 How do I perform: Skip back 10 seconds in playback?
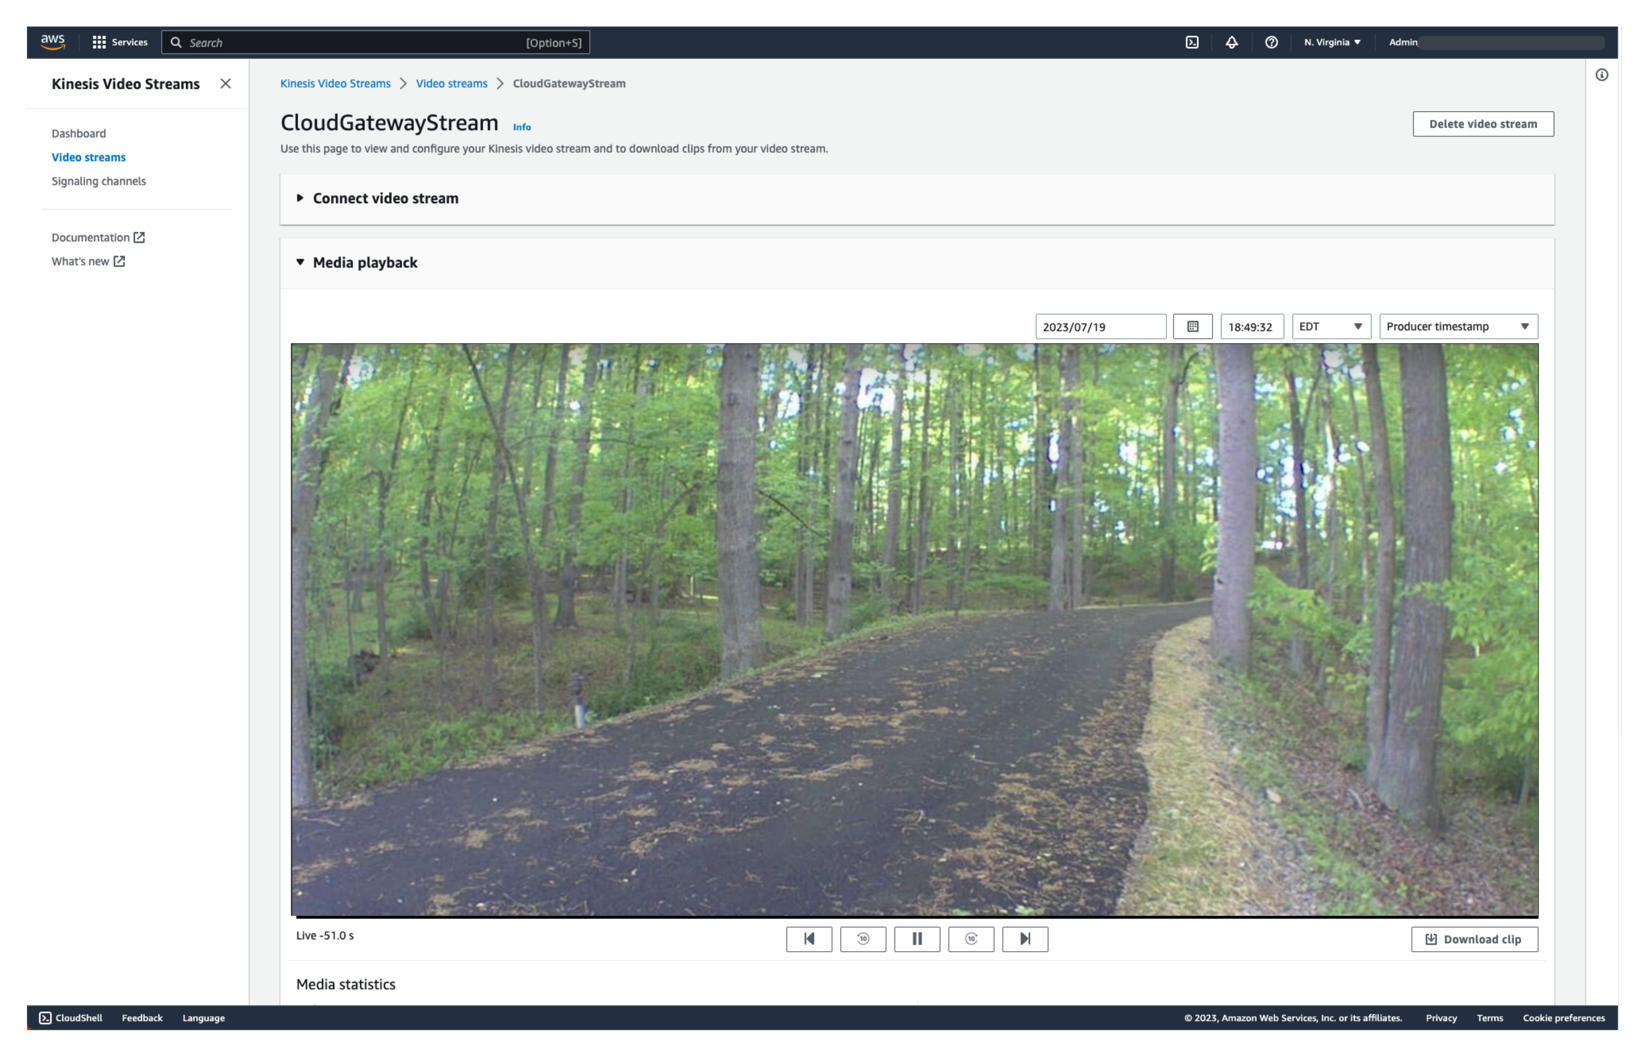(863, 939)
